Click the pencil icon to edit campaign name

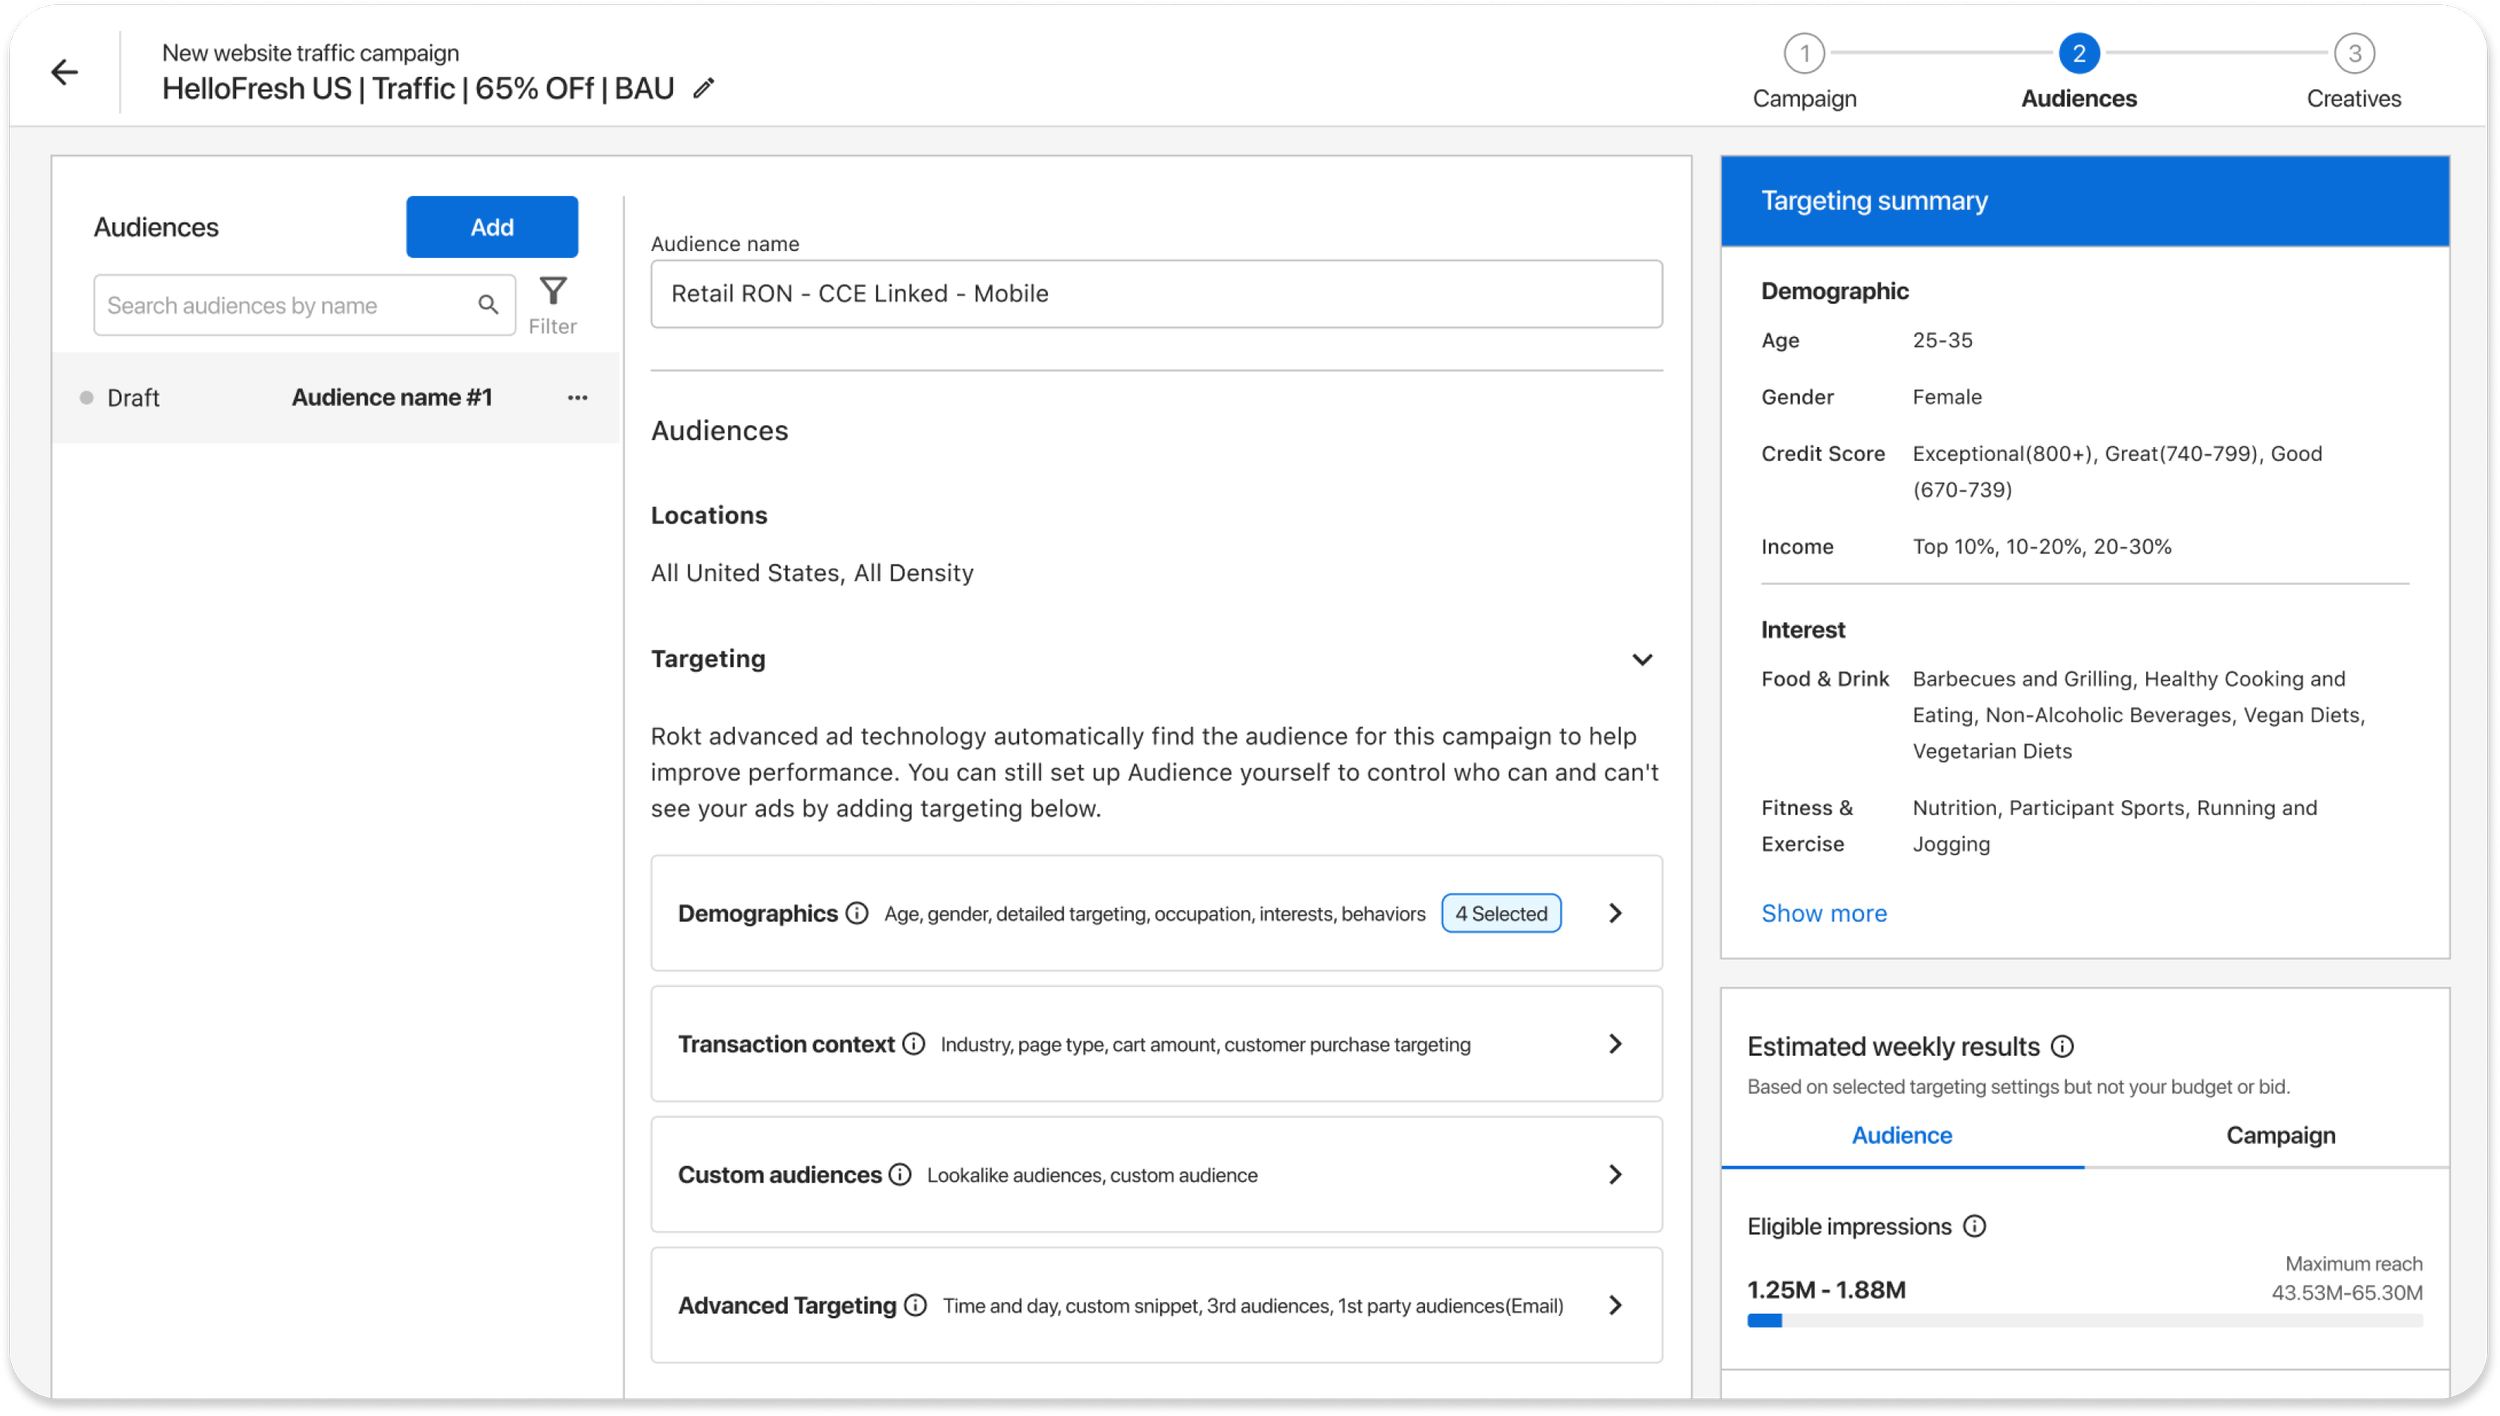(x=704, y=89)
